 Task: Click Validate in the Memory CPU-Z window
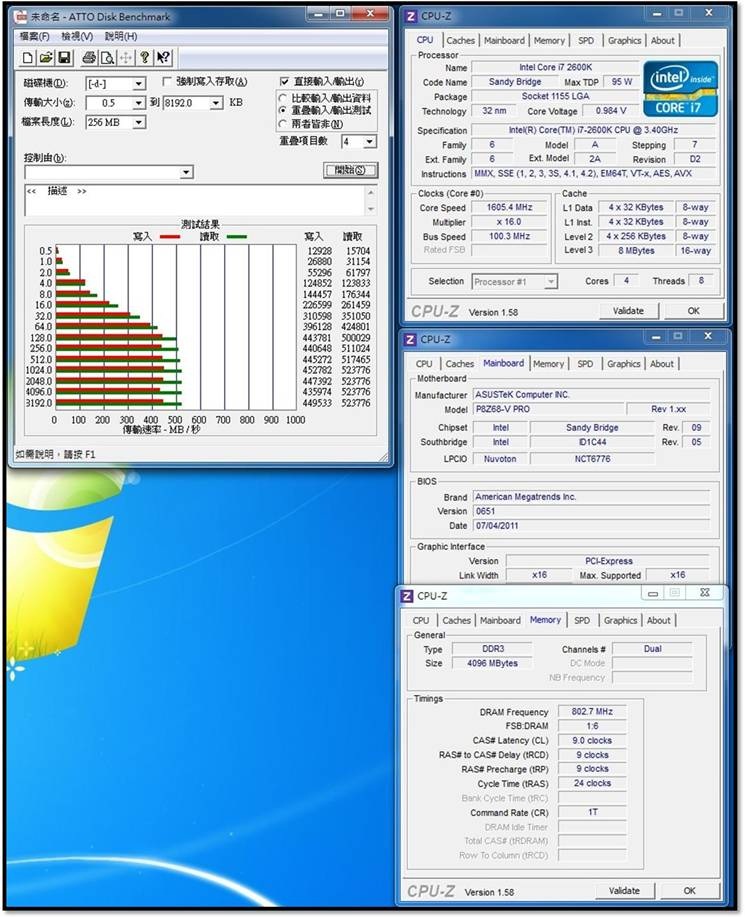click(624, 891)
